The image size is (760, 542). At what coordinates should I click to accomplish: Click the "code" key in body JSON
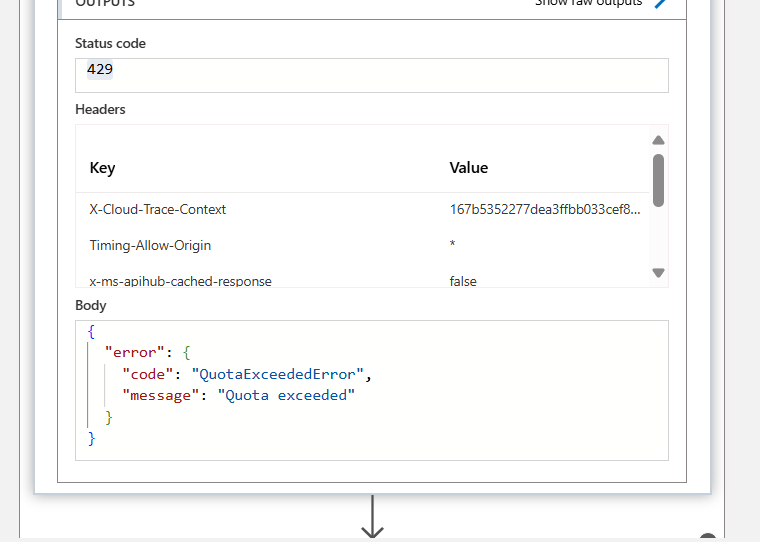click(148, 374)
